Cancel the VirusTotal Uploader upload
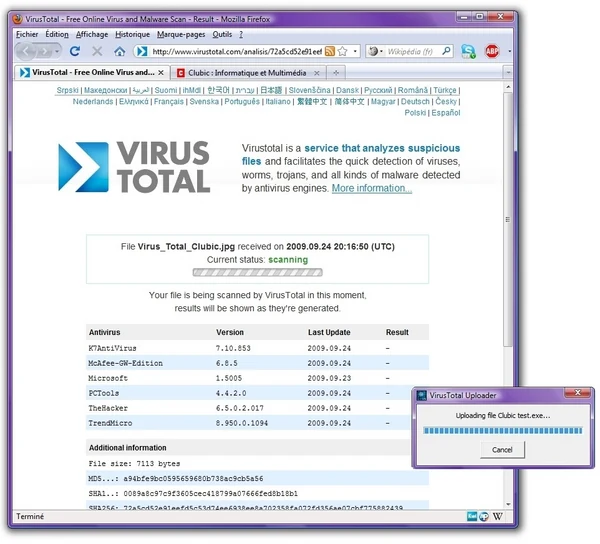The width and height of the screenshot is (600, 544). pos(502,450)
